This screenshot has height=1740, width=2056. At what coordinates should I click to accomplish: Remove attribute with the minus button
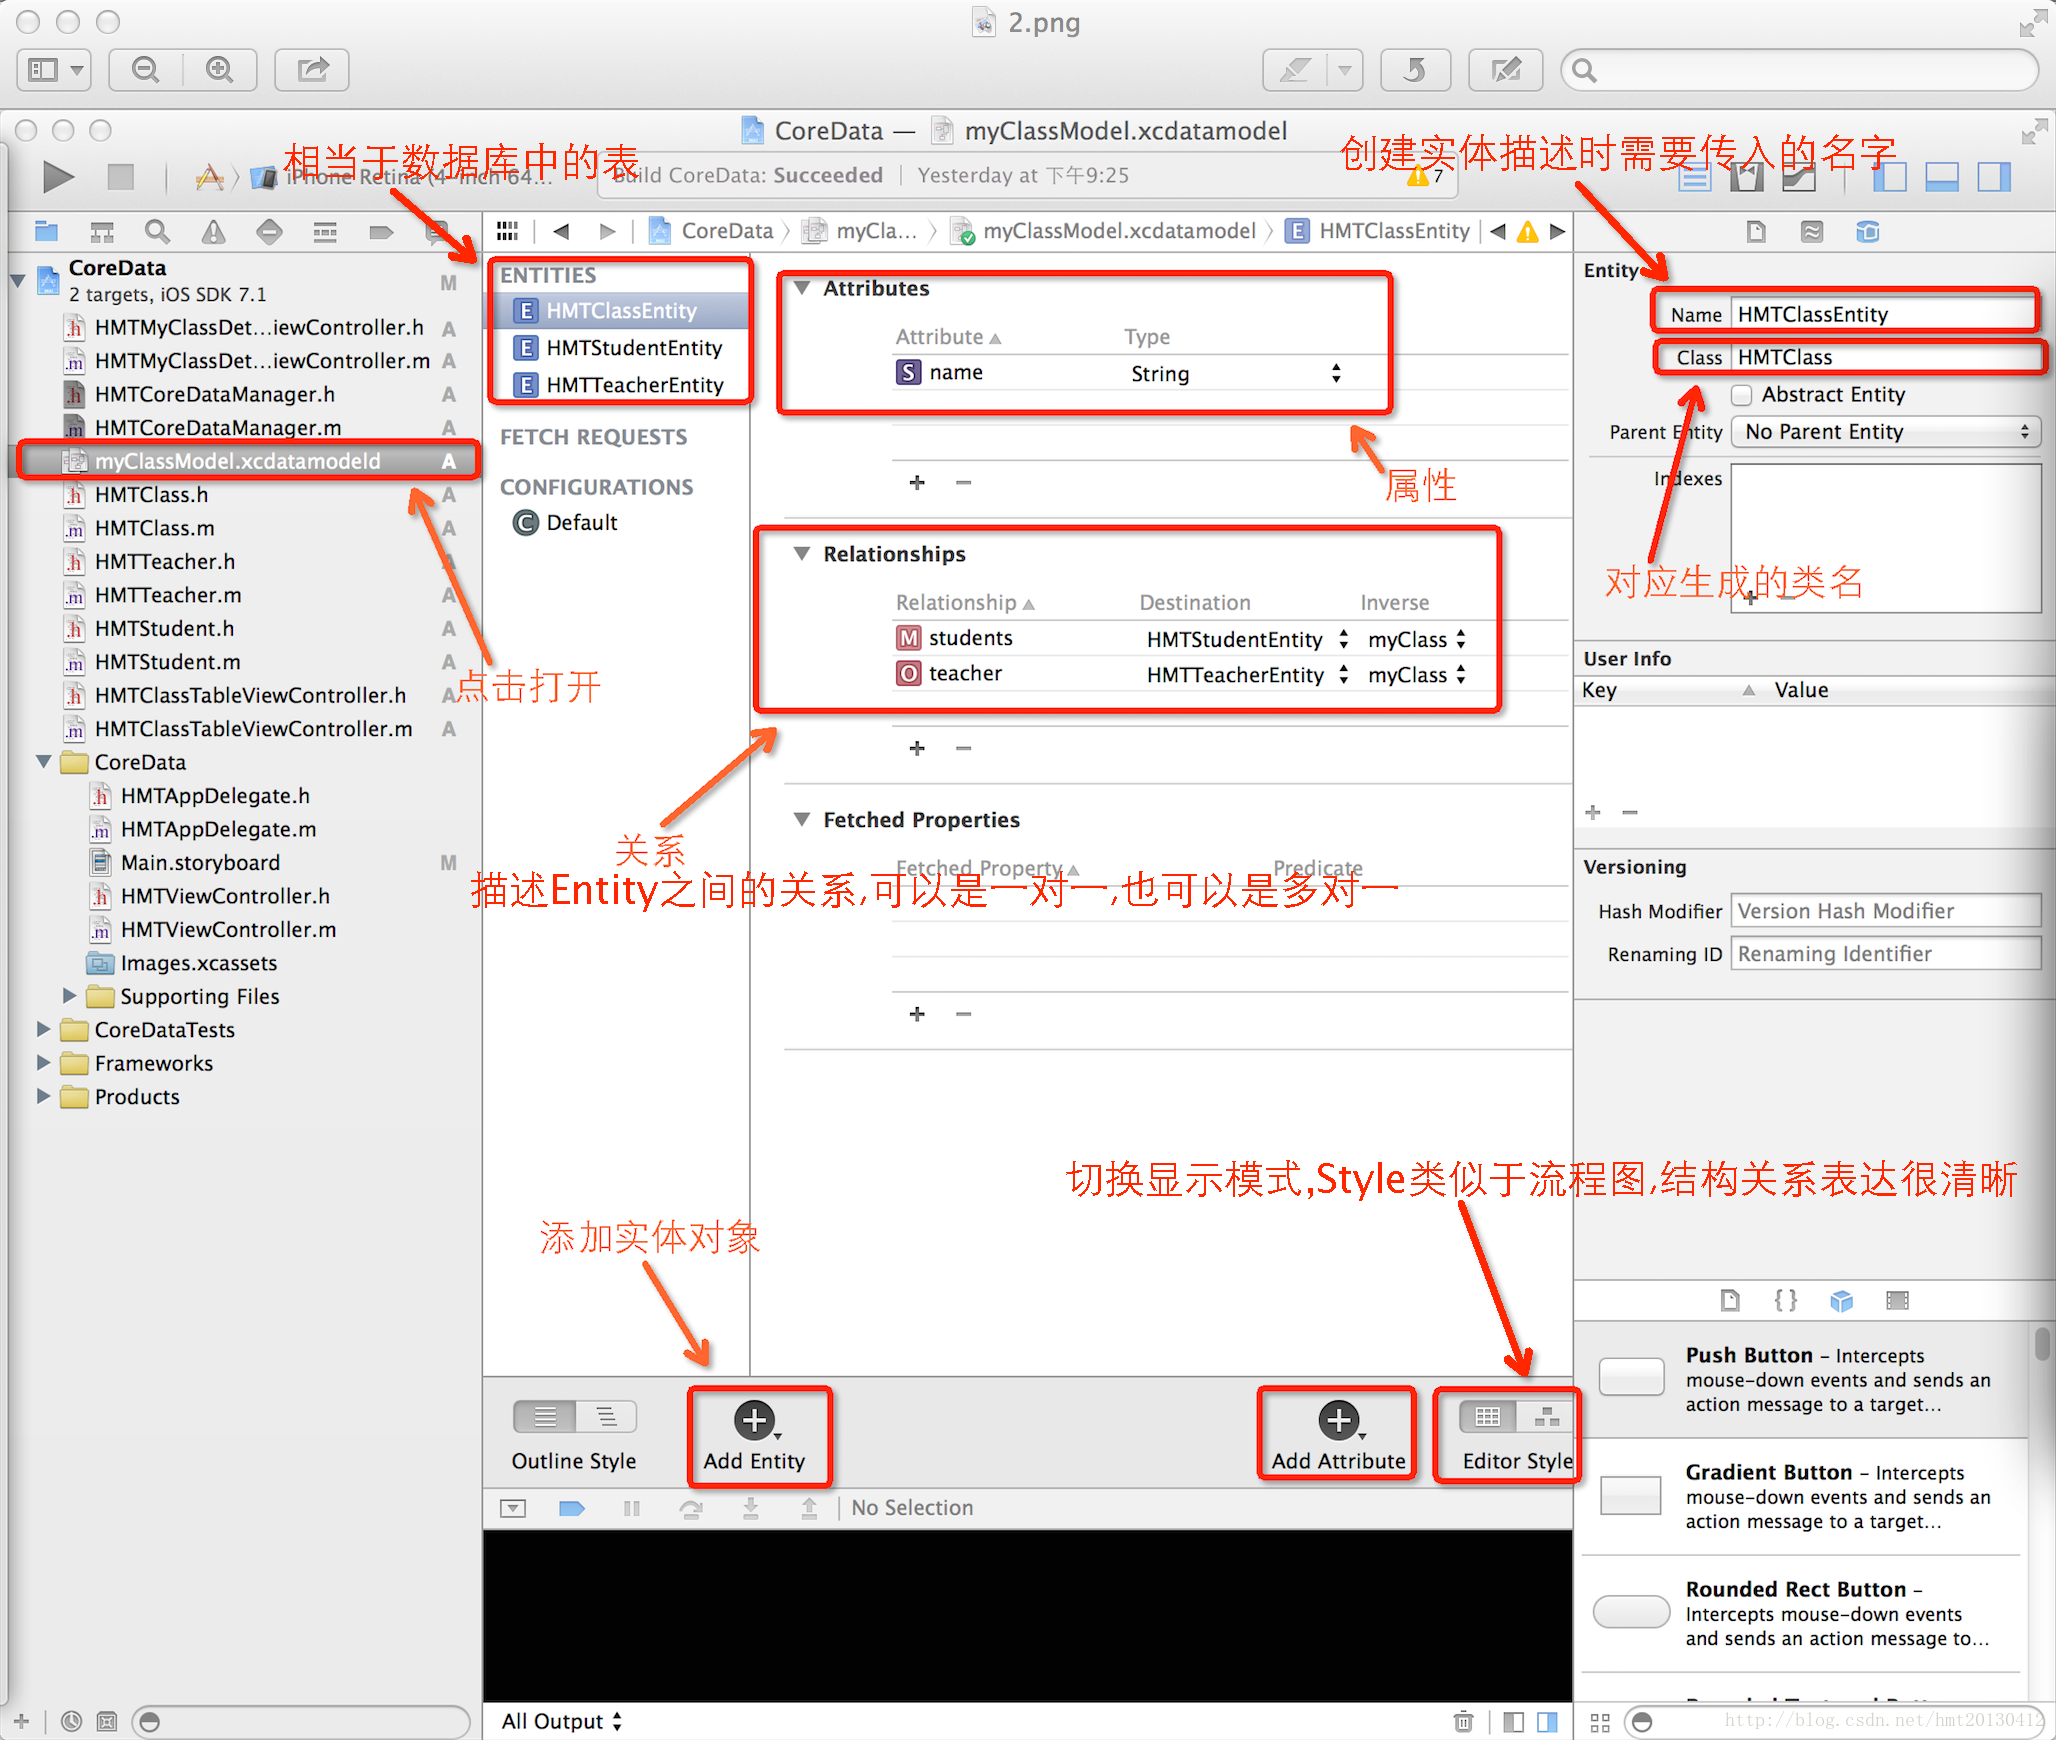pos(963,482)
